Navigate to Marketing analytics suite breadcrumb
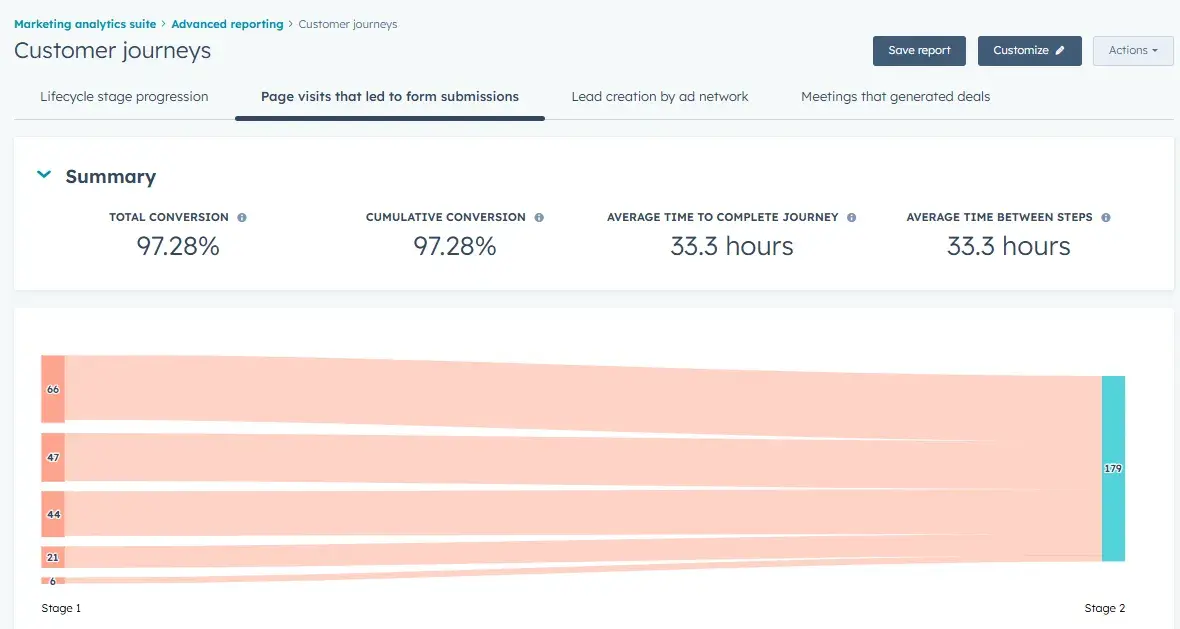The image size is (1180, 629). tap(87, 24)
